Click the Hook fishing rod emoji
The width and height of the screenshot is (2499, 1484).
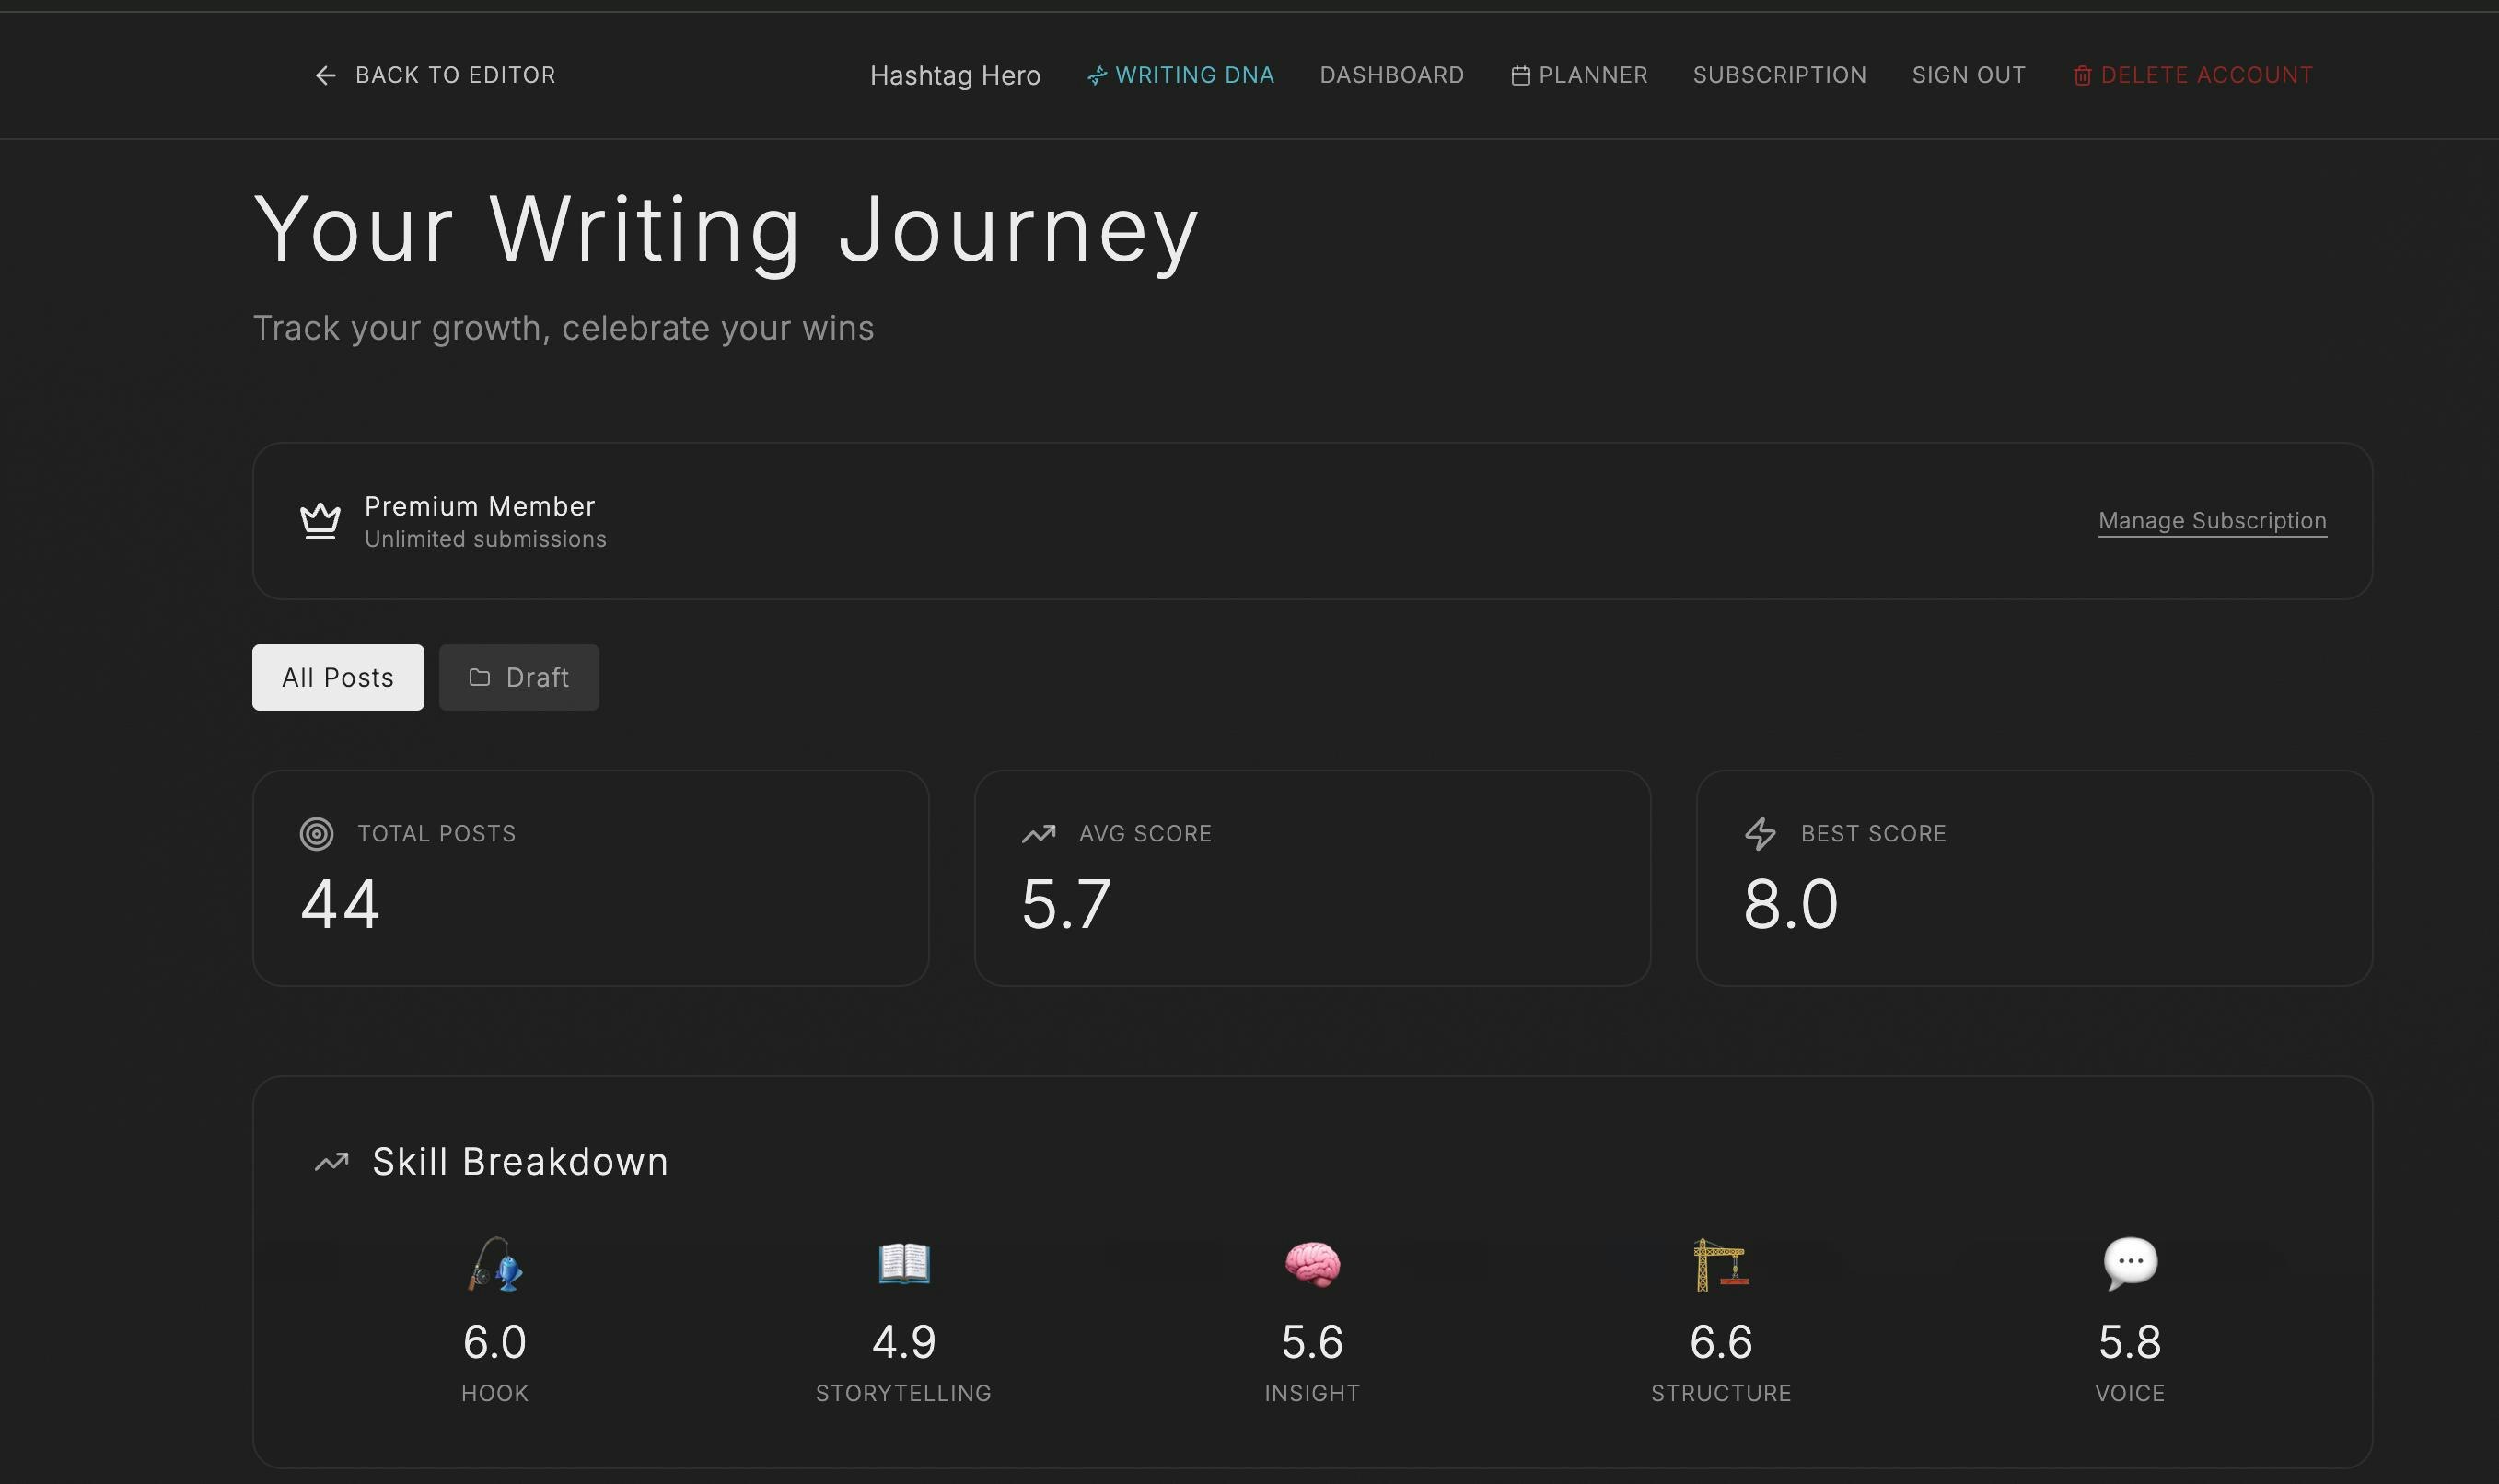click(x=495, y=1264)
